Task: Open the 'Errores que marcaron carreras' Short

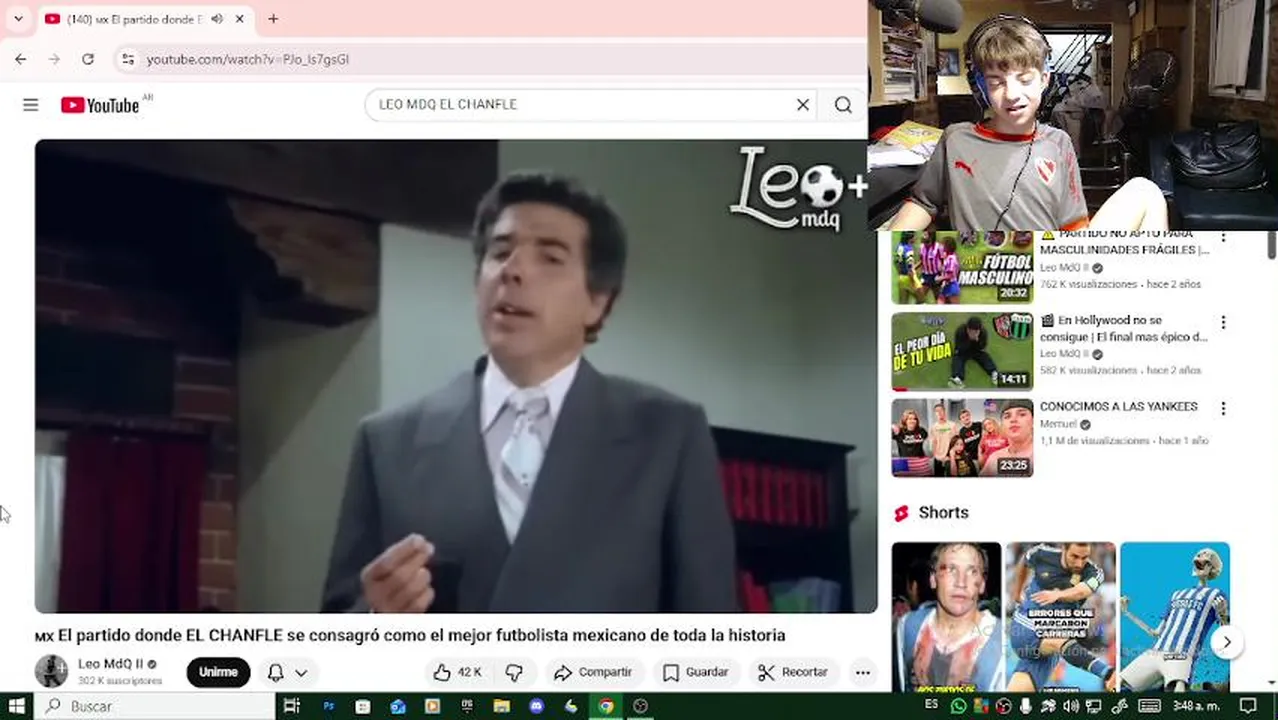Action: click(1060, 616)
